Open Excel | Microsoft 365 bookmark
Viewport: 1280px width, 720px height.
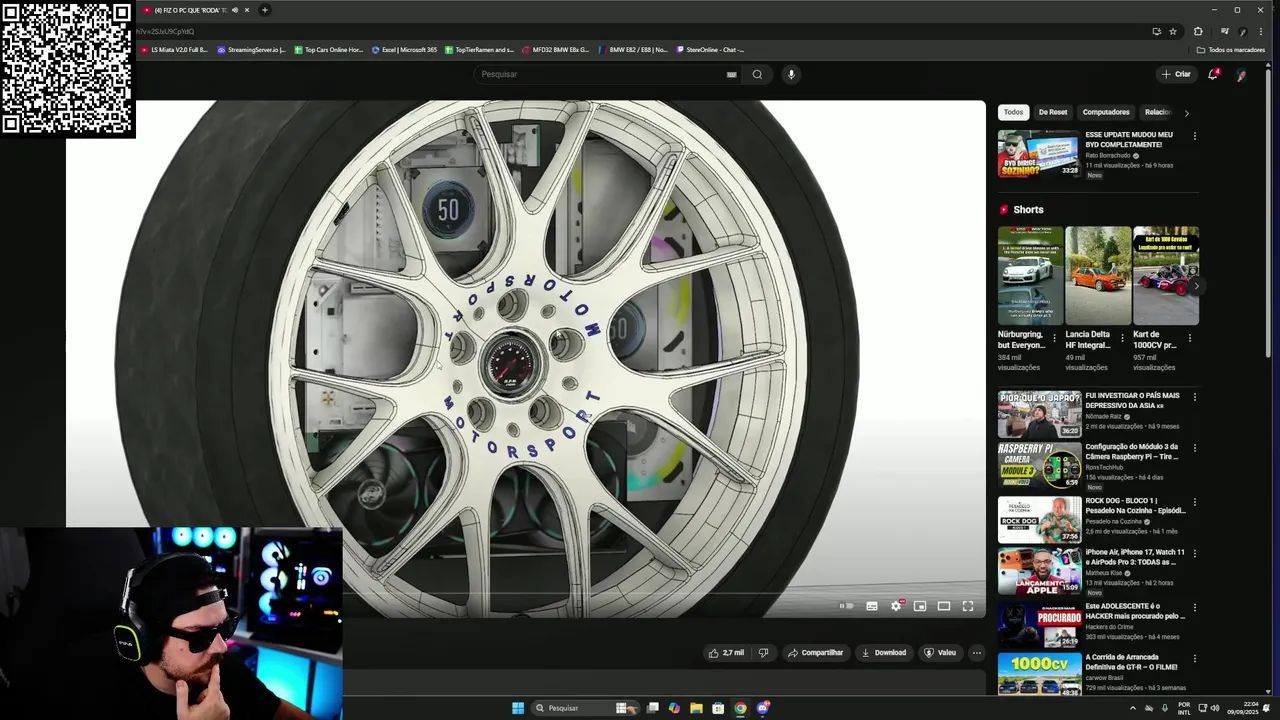404,50
